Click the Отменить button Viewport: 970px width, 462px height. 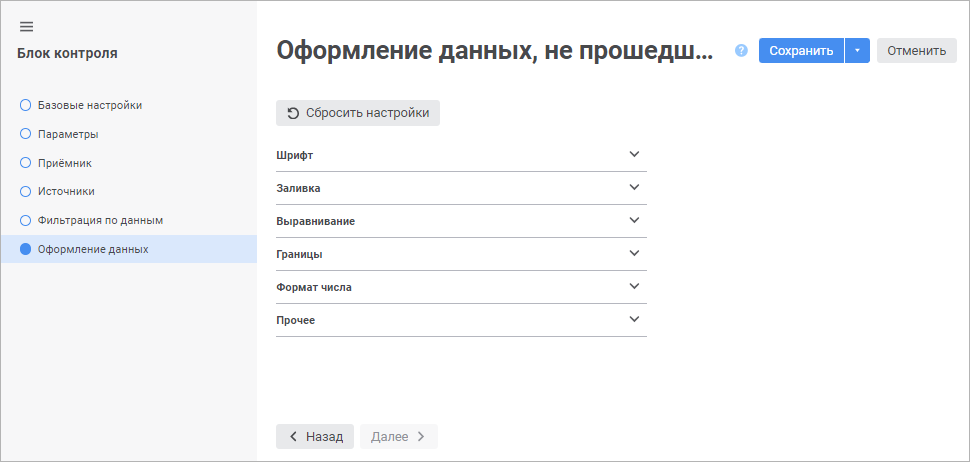click(916, 51)
